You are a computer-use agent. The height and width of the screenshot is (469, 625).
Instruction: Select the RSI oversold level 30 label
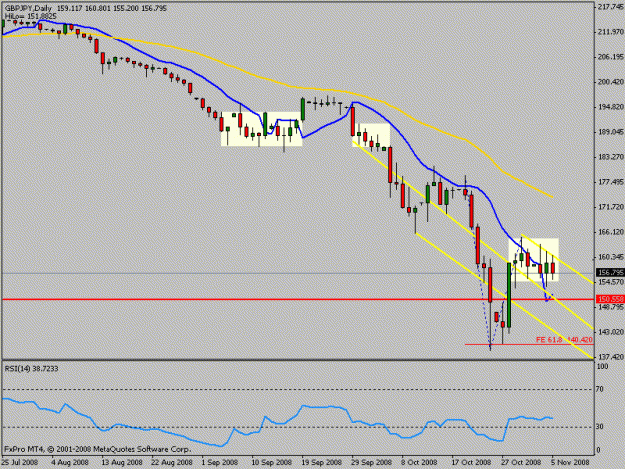point(600,427)
